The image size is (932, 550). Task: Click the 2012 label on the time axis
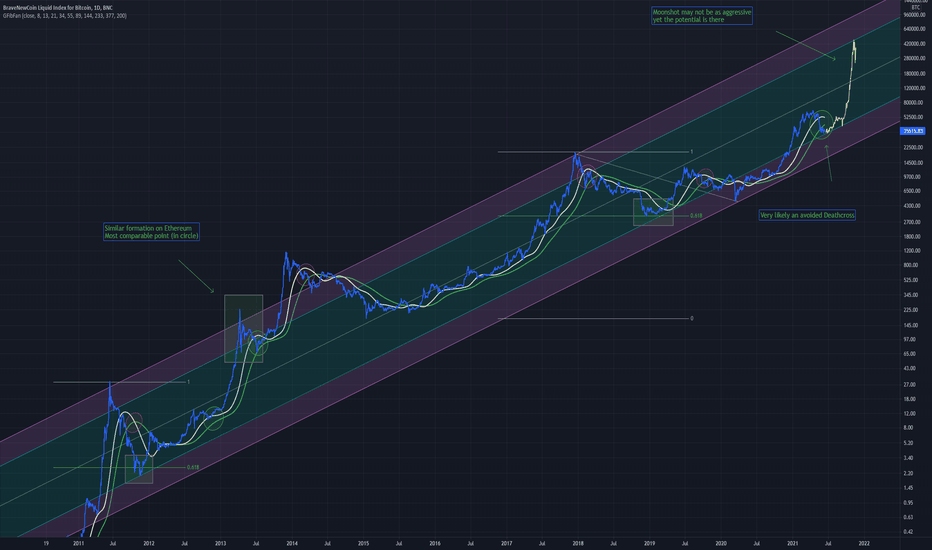pos(149,543)
